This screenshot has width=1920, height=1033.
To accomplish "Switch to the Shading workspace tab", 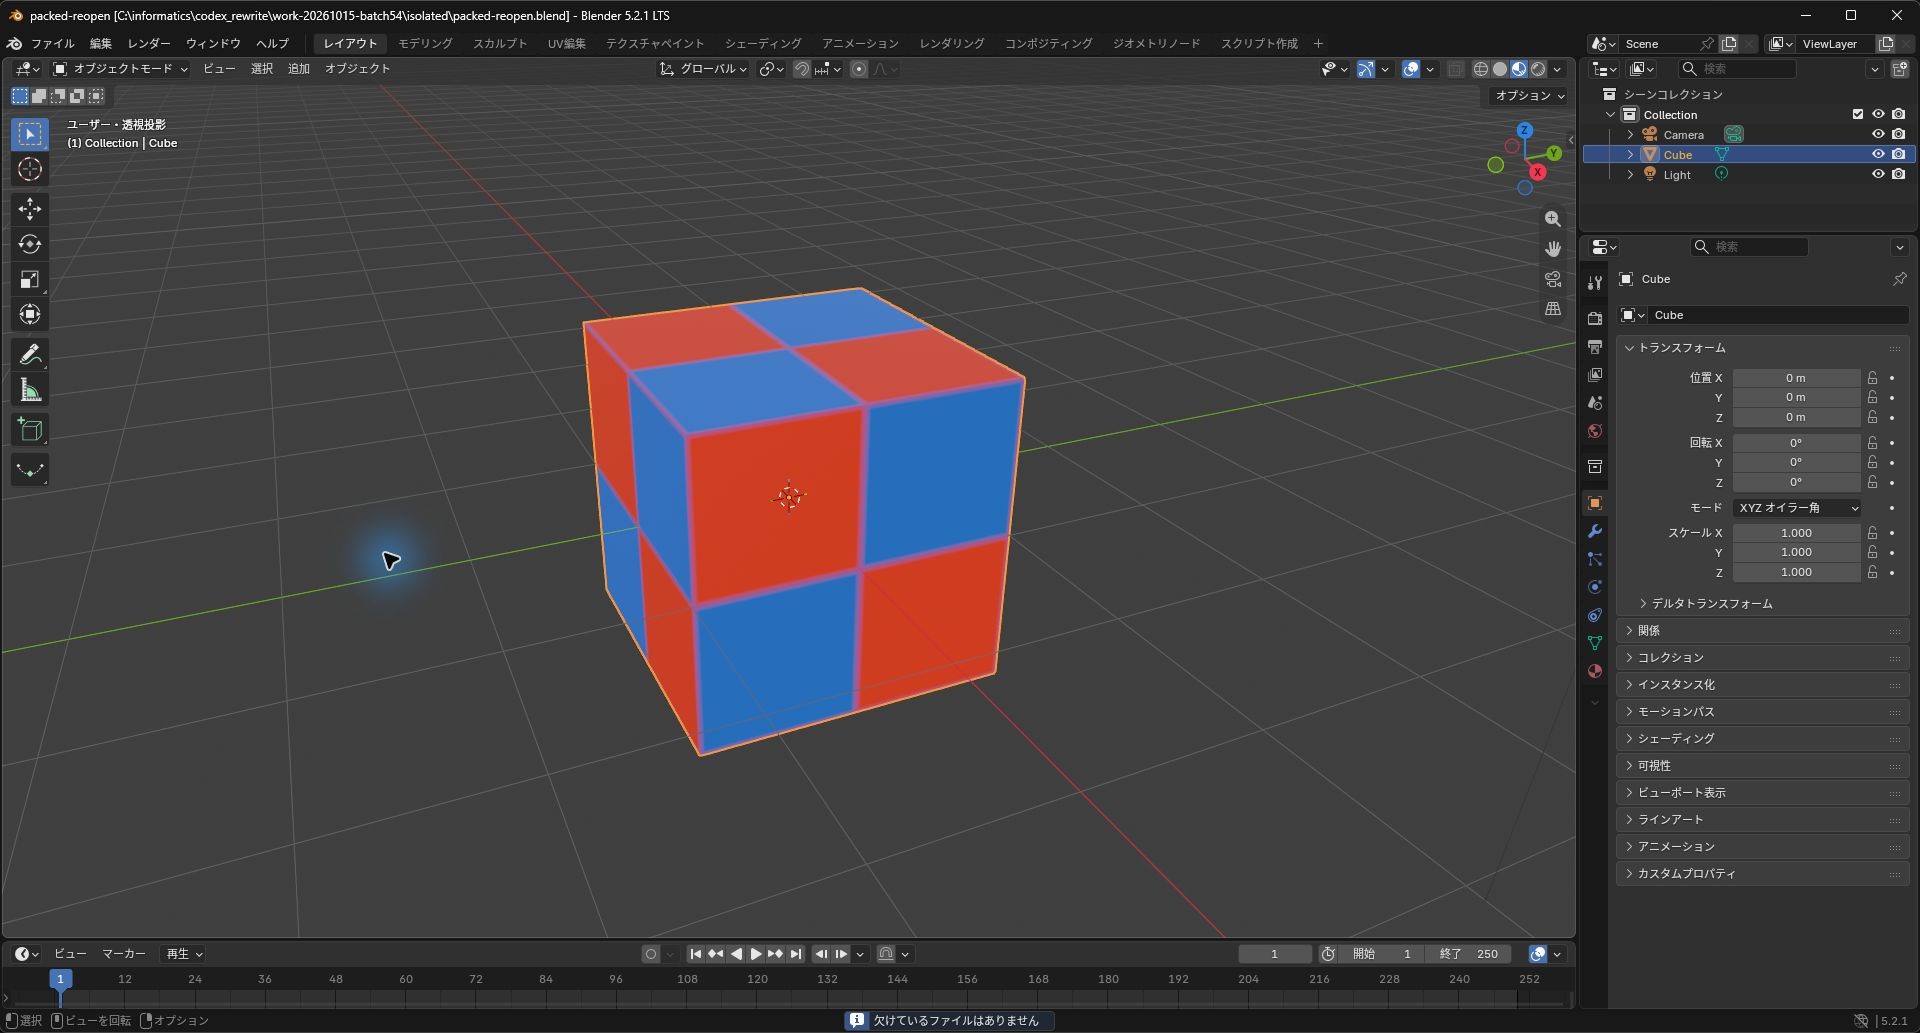I will pyautogui.click(x=763, y=44).
